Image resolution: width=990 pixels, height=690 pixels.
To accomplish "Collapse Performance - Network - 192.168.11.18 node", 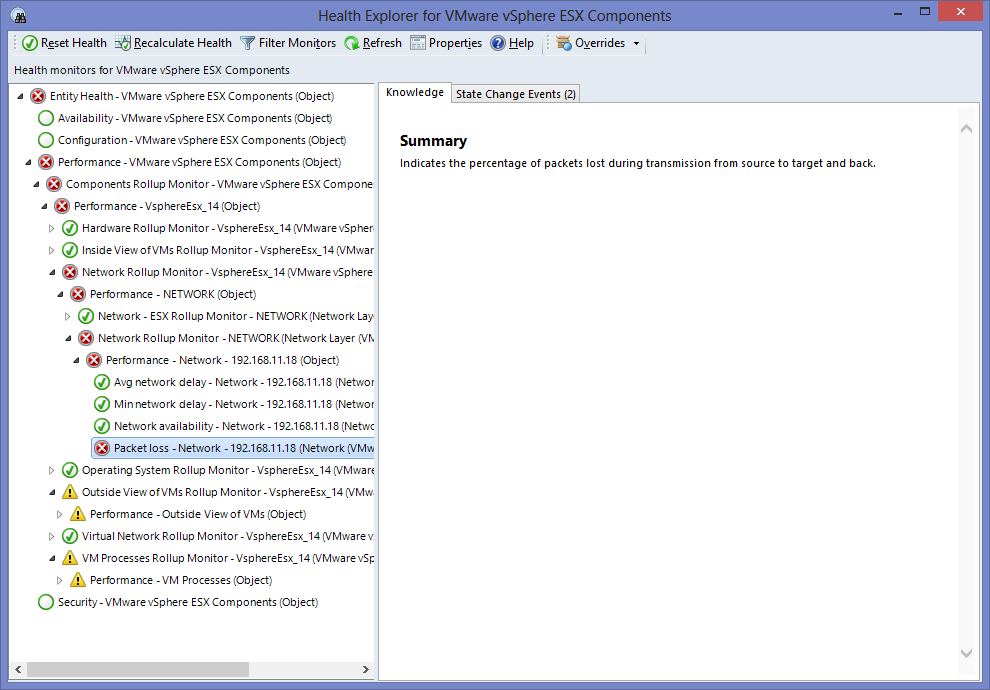I will [x=76, y=361].
